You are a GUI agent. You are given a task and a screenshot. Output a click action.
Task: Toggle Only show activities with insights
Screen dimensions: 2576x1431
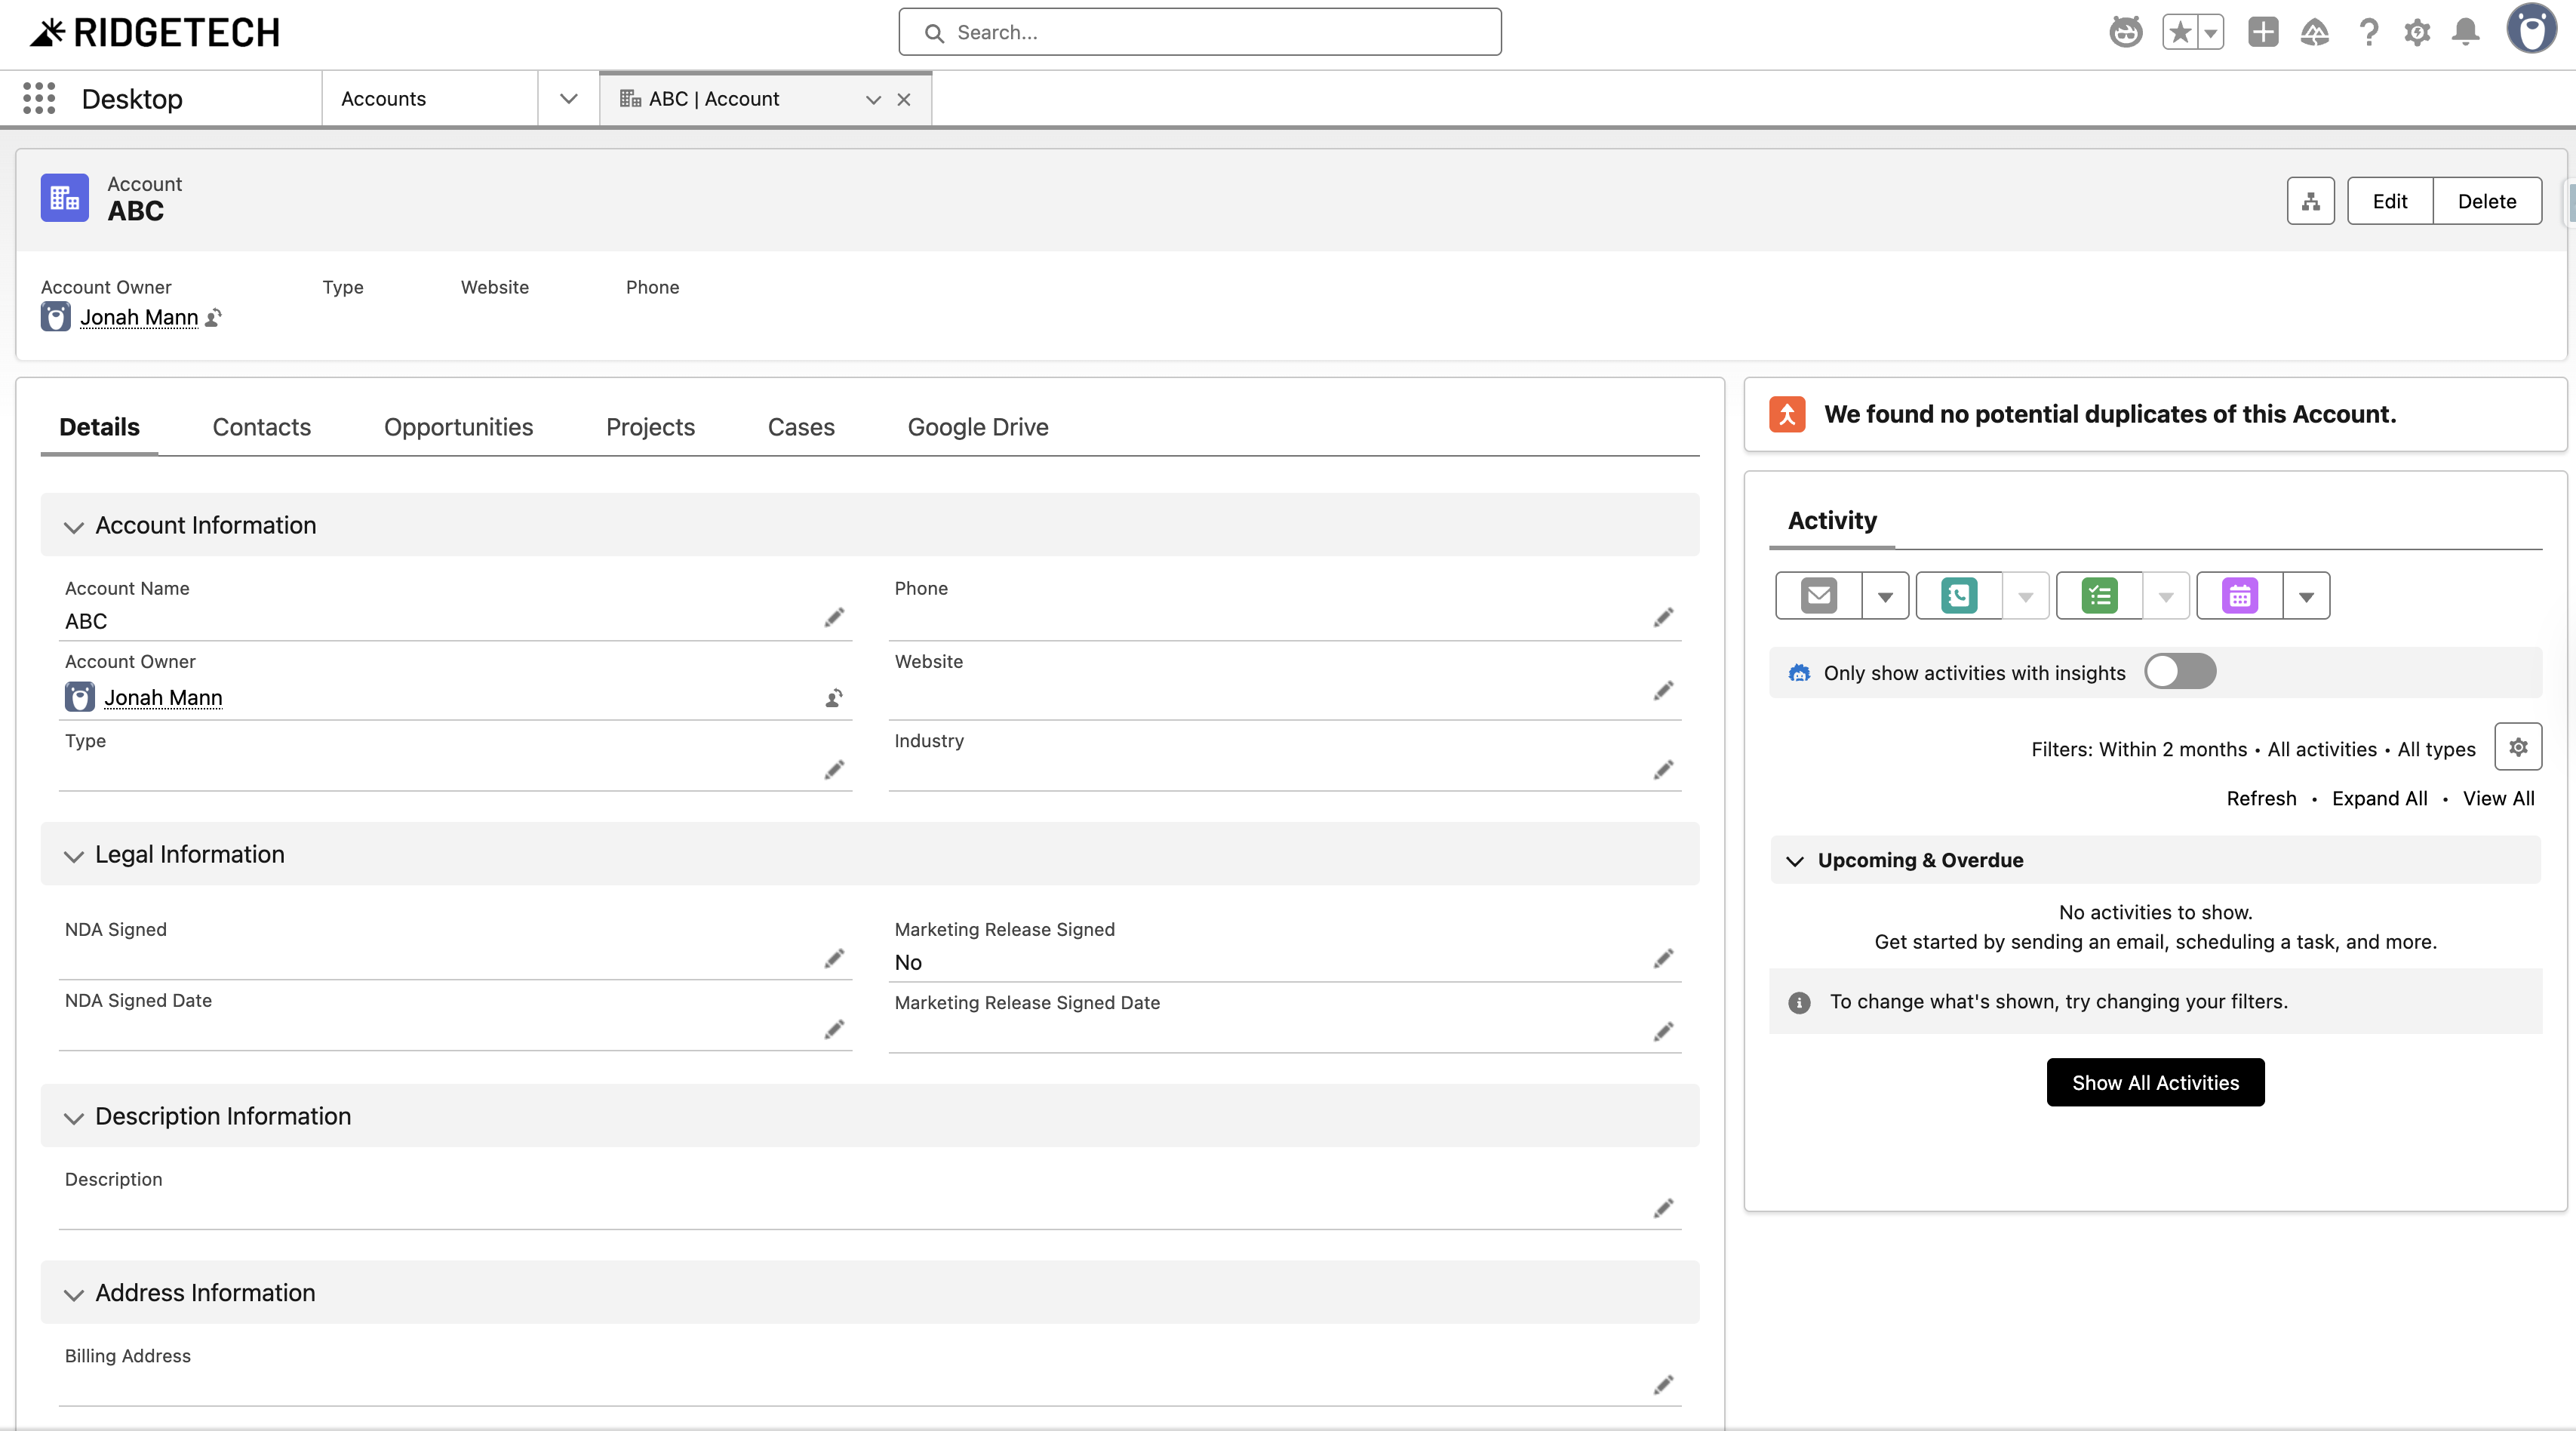tap(2180, 671)
